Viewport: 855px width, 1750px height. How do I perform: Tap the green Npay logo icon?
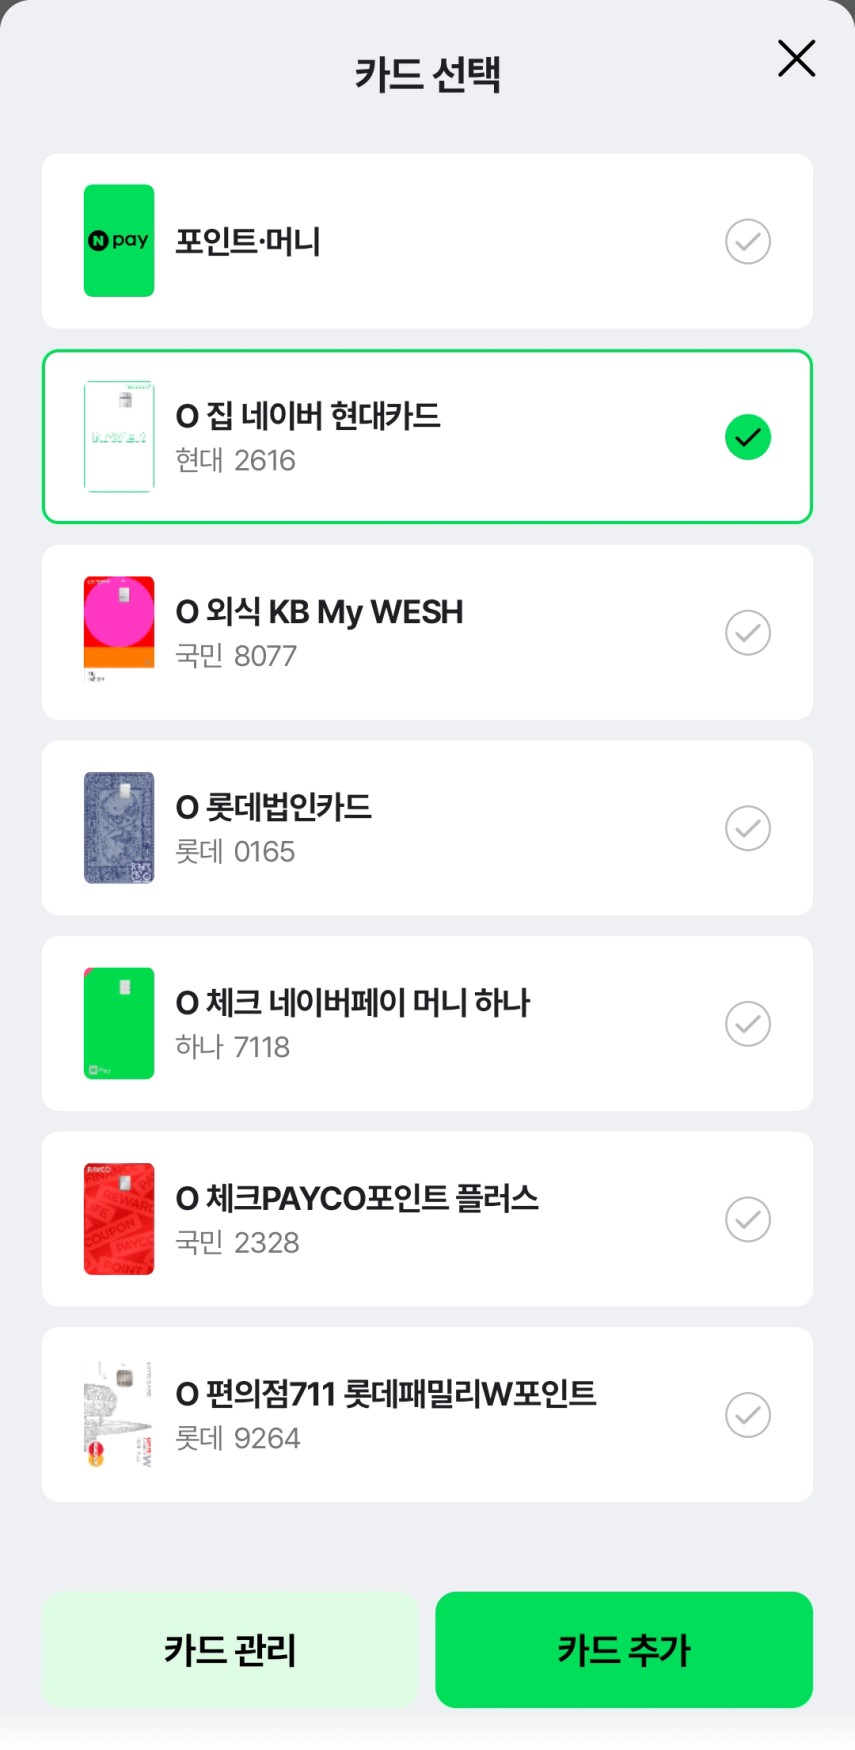tap(119, 241)
